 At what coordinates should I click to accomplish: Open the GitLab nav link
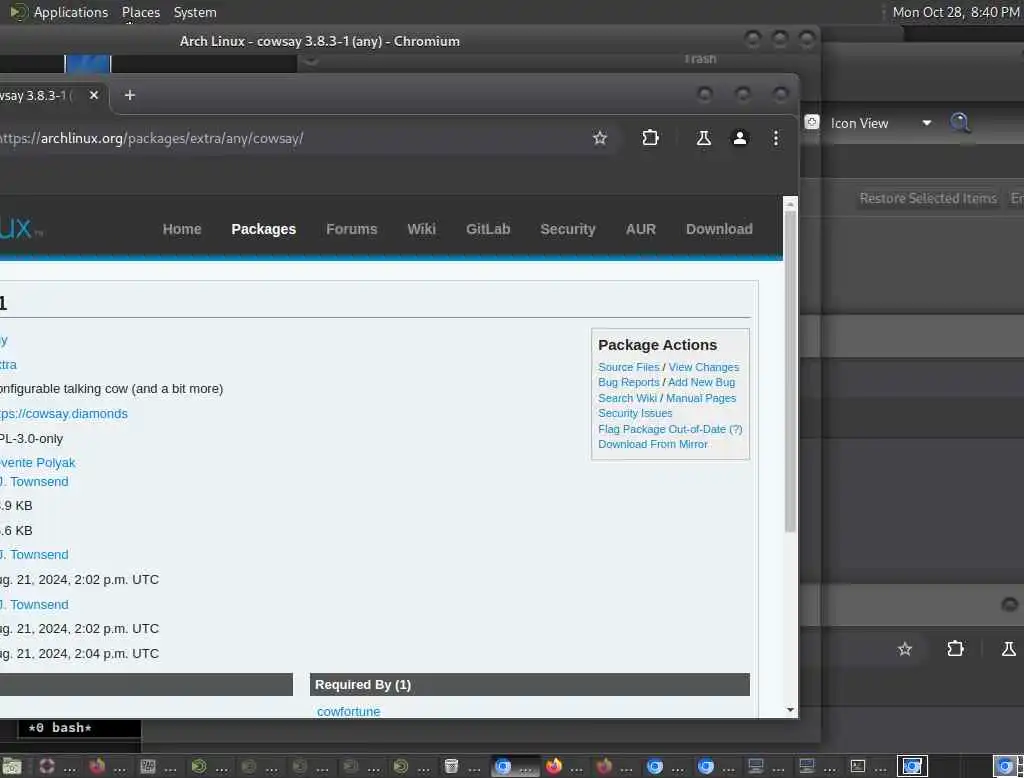488,229
